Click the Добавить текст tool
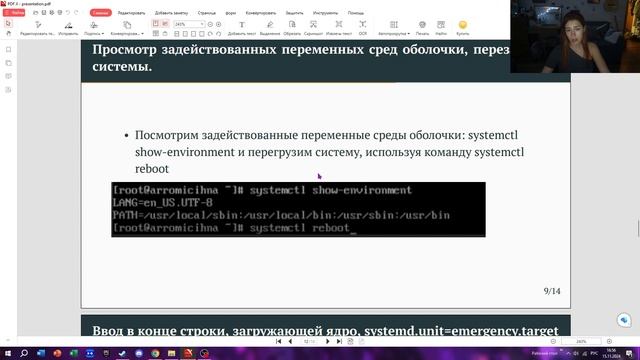 [x=242, y=28]
